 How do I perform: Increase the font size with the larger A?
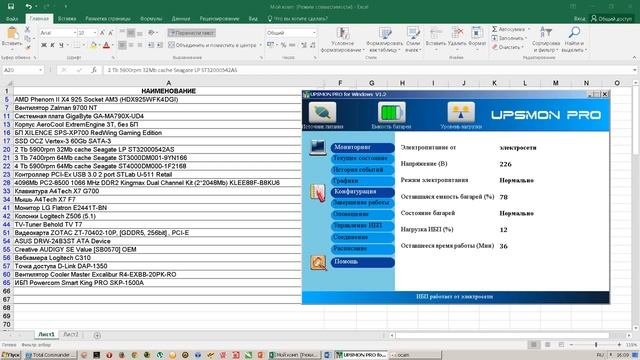[x=102, y=33]
